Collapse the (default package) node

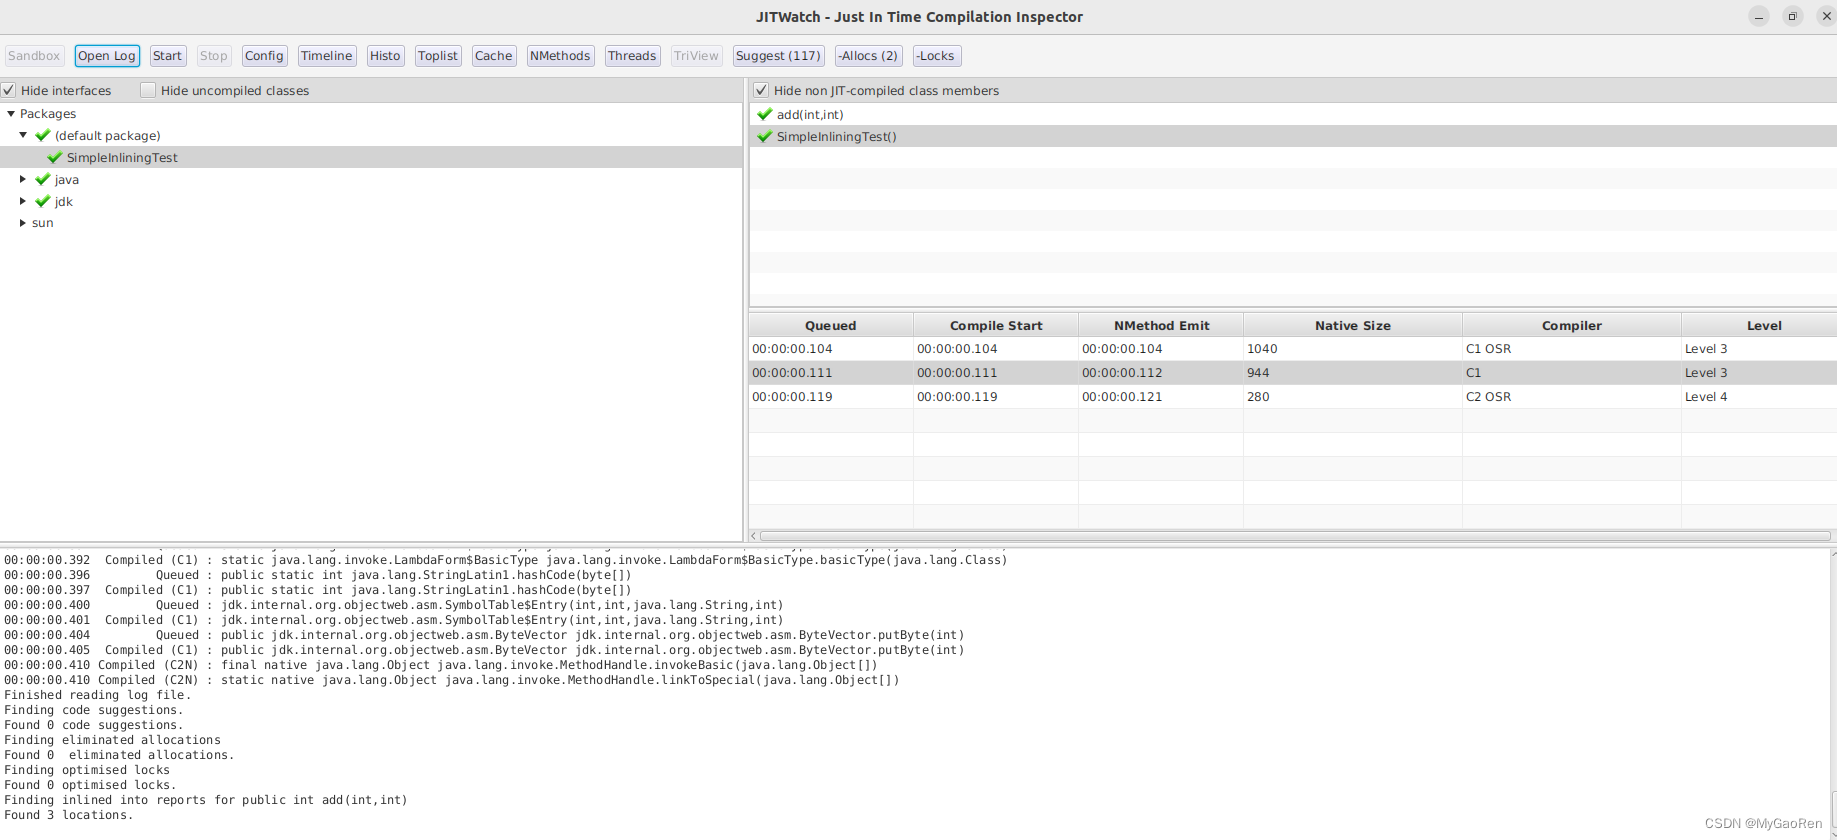[x=23, y=135]
